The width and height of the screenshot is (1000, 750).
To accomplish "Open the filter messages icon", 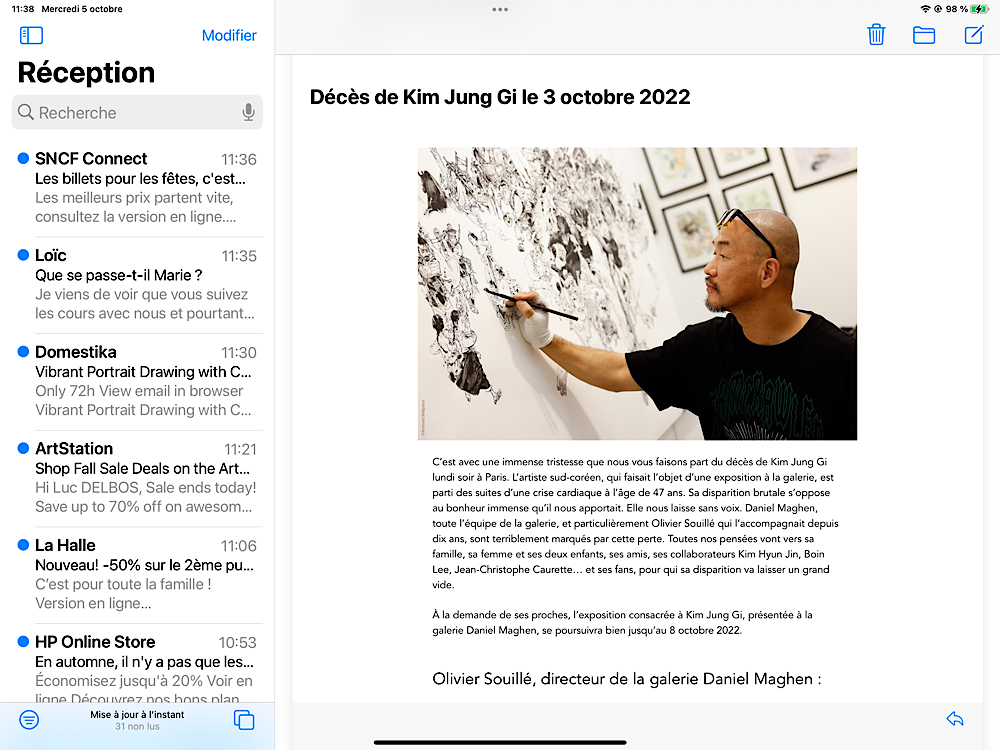I will [x=29, y=720].
